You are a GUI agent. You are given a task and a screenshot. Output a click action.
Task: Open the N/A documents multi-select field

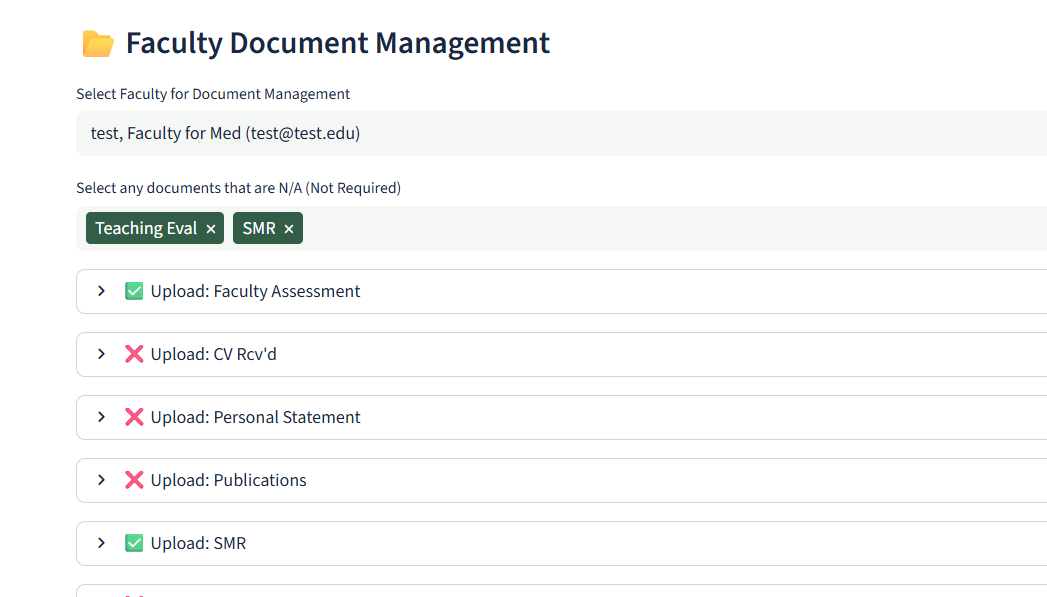tap(600, 228)
